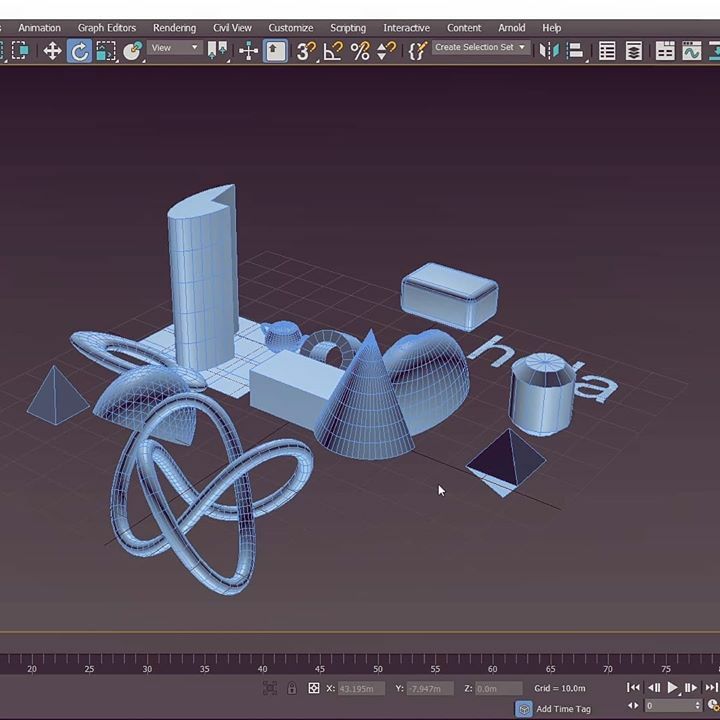Toggle the Percent Snap button

coord(360,51)
